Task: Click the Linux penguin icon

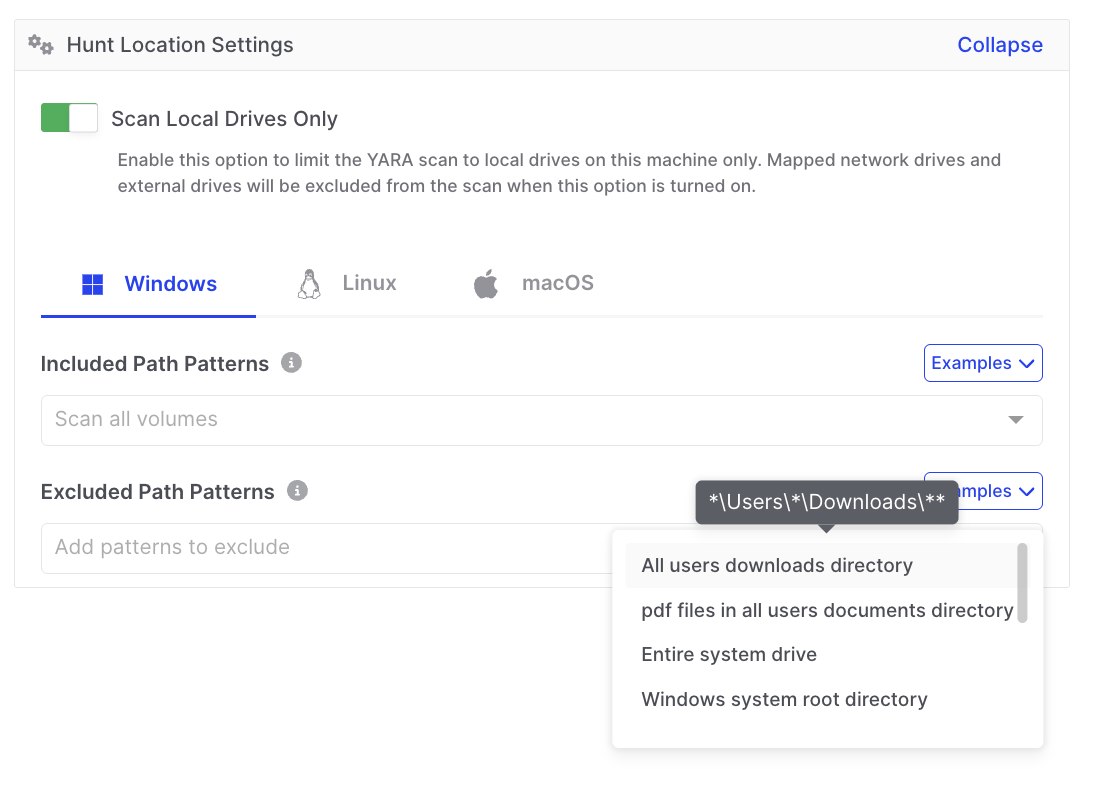Action: click(x=309, y=285)
